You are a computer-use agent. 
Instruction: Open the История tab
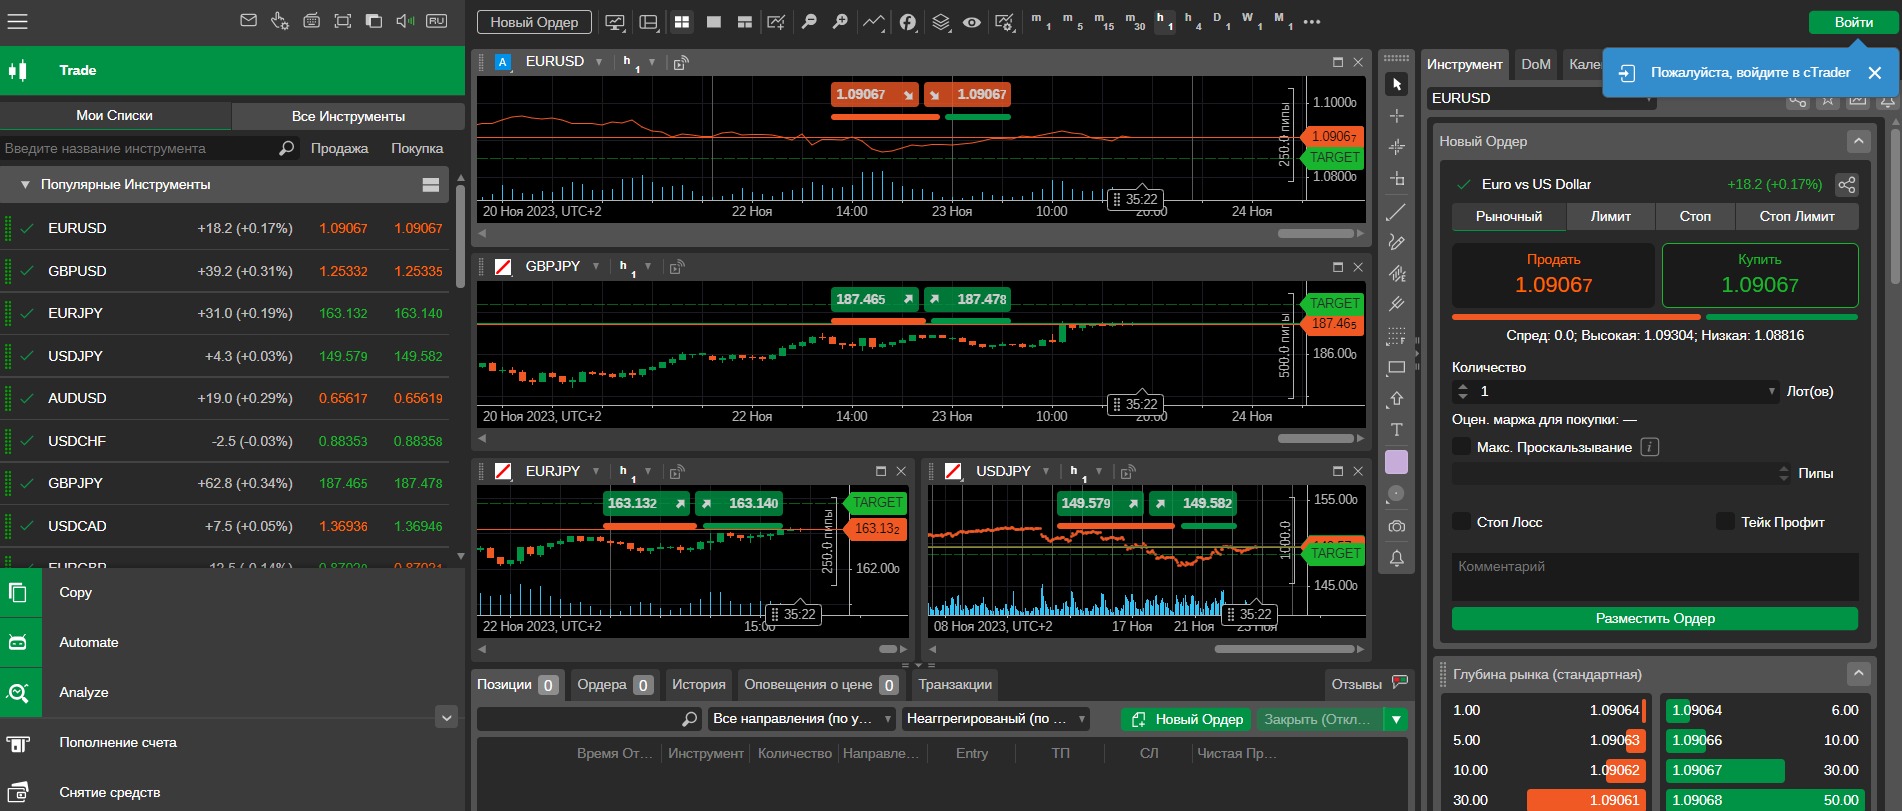pyautogui.click(x=698, y=685)
